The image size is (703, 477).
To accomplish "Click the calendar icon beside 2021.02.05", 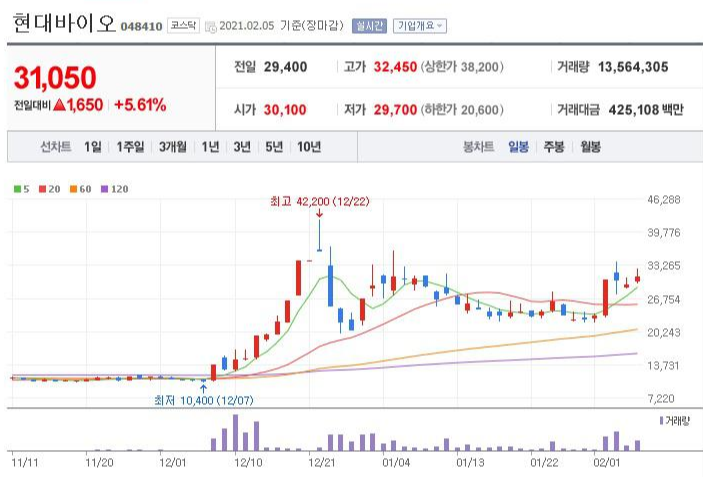I will coord(210,26).
